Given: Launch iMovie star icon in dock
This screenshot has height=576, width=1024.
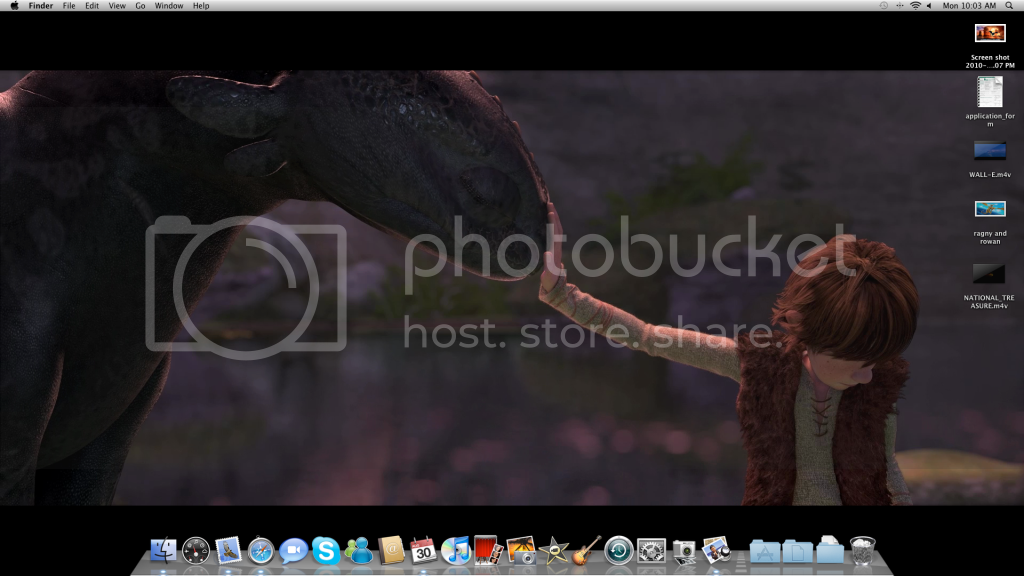Looking at the screenshot, I should pyautogui.click(x=553, y=550).
